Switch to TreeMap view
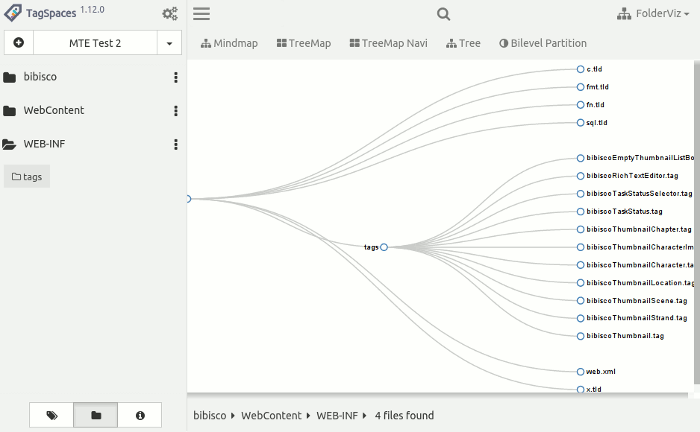 tap(304, 43)
